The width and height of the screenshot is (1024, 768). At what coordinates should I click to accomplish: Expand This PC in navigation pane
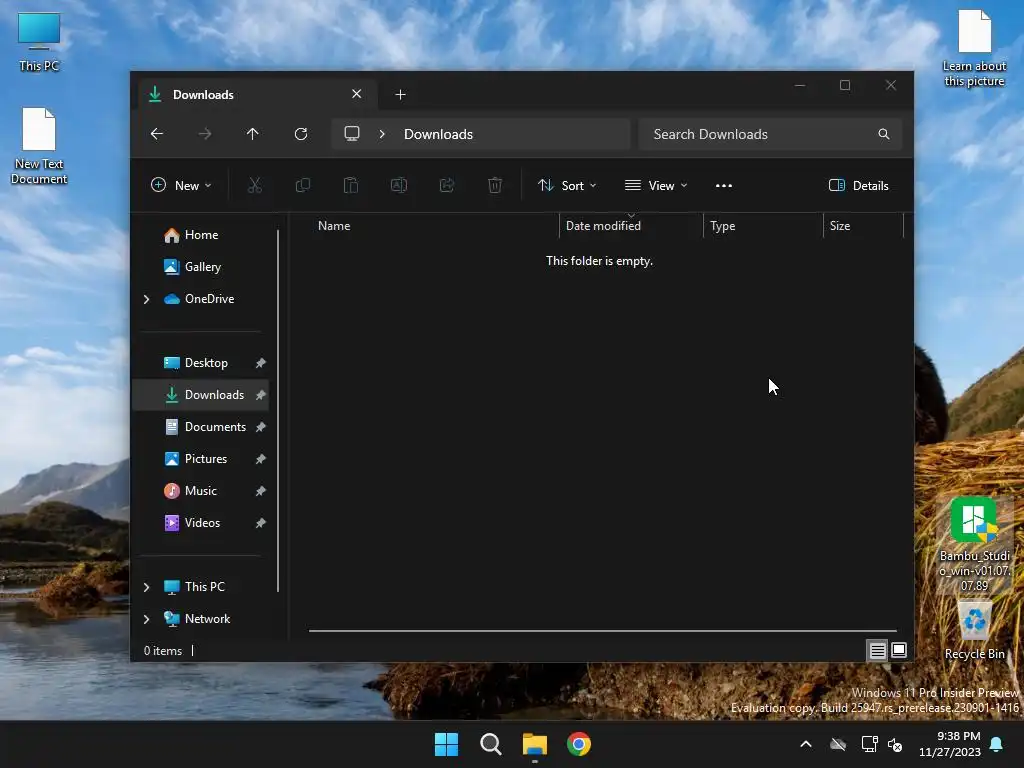tap(146, 587)
